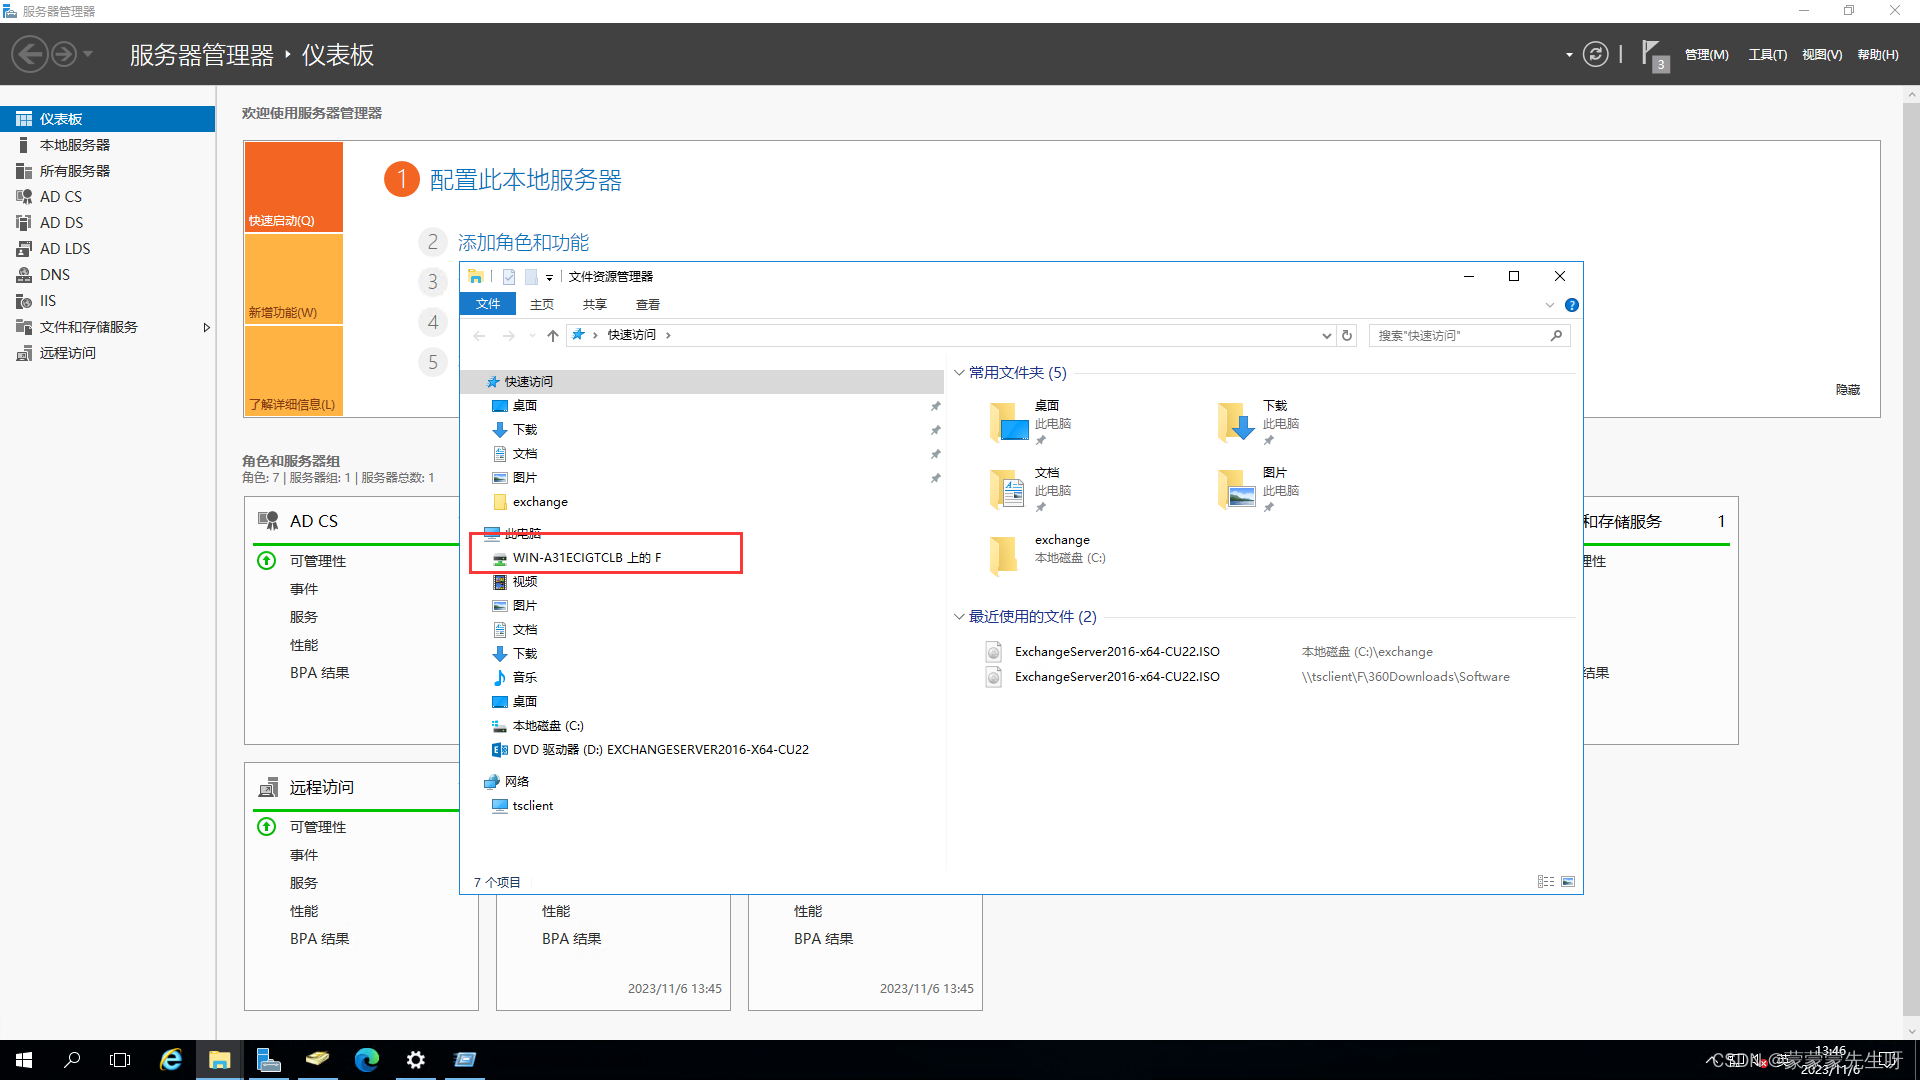Switch to the View (查看) ribbon tab
1920x1080 pixels.
[647, 305]
